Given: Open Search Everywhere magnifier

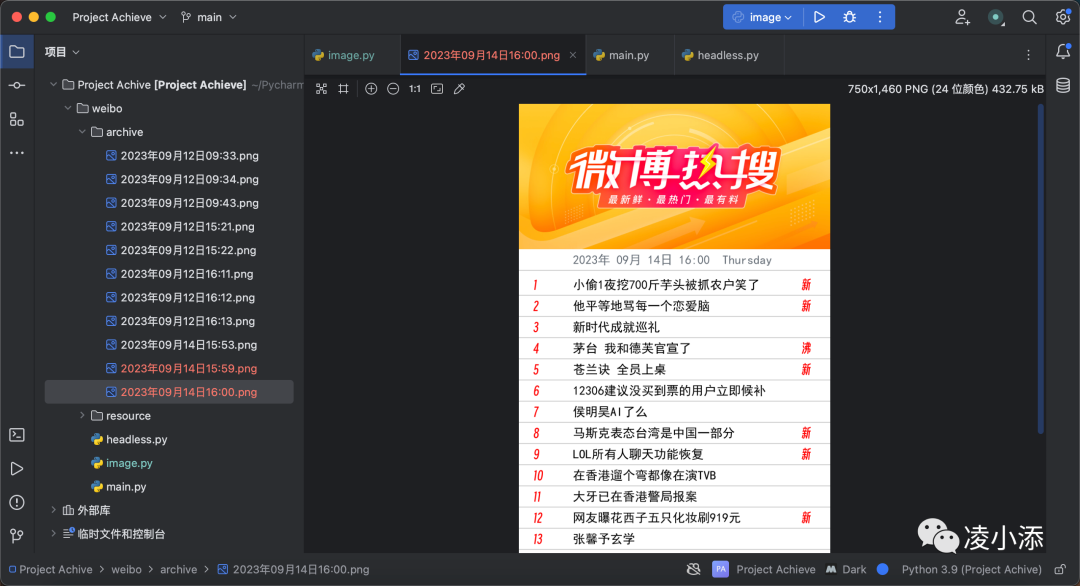Looking at the screenshot, I should (x=1029, y=17).
